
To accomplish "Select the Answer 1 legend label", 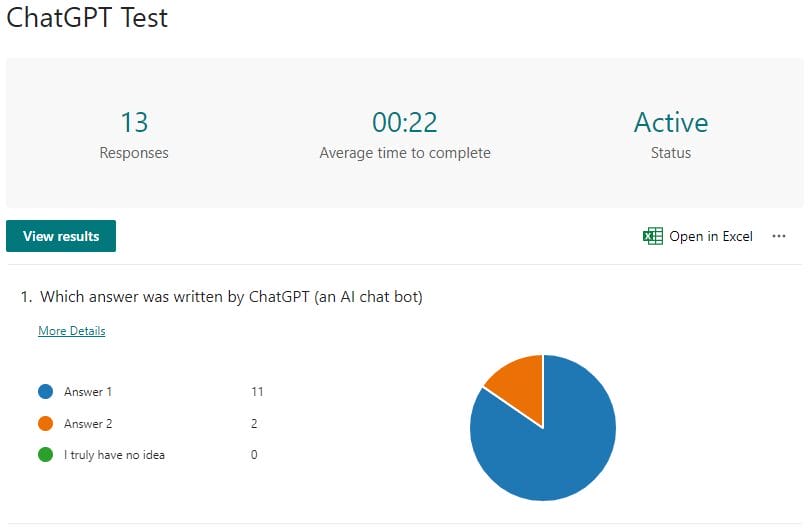I will (x=88, y=392).
